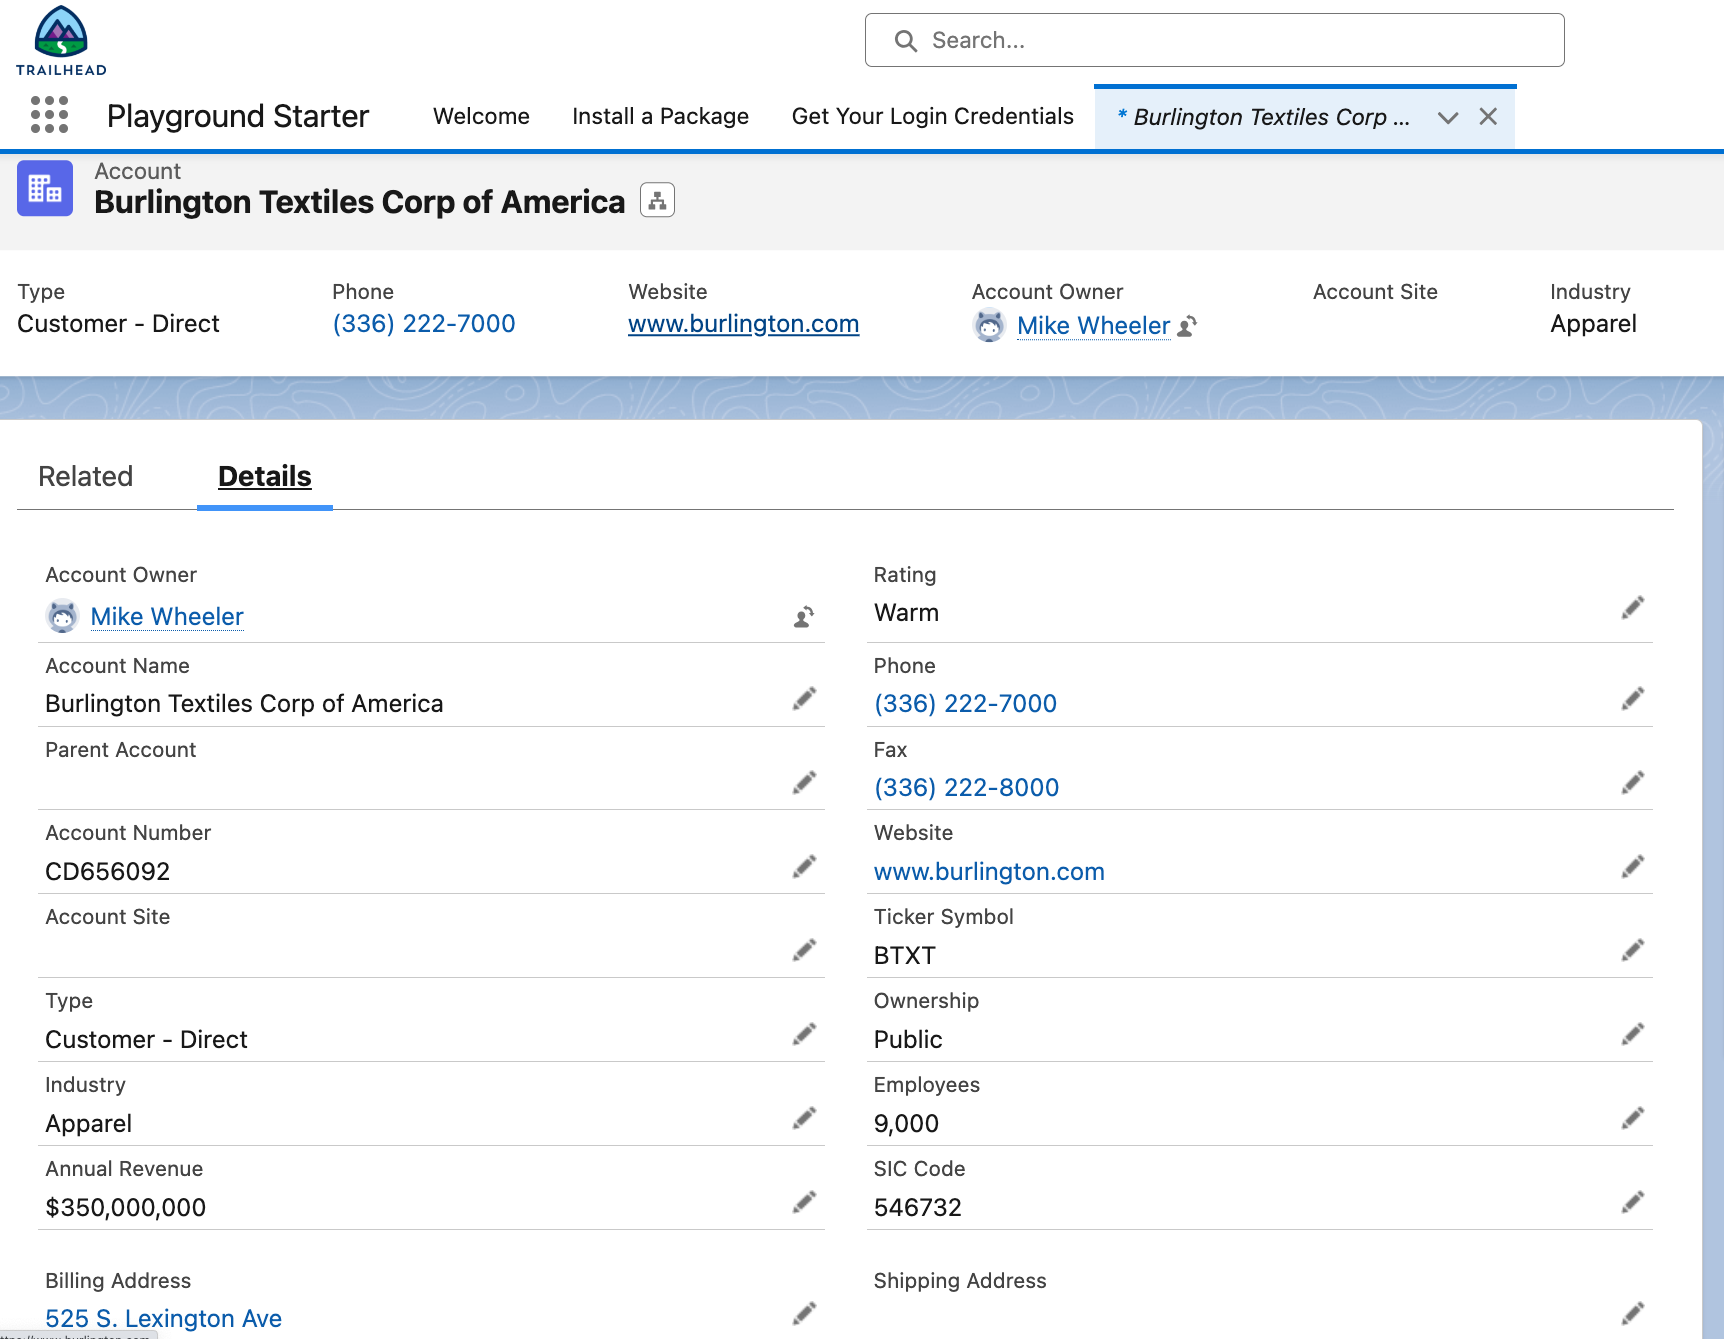
Task: Click ticker symbol value BTXT
Action: 905,956
